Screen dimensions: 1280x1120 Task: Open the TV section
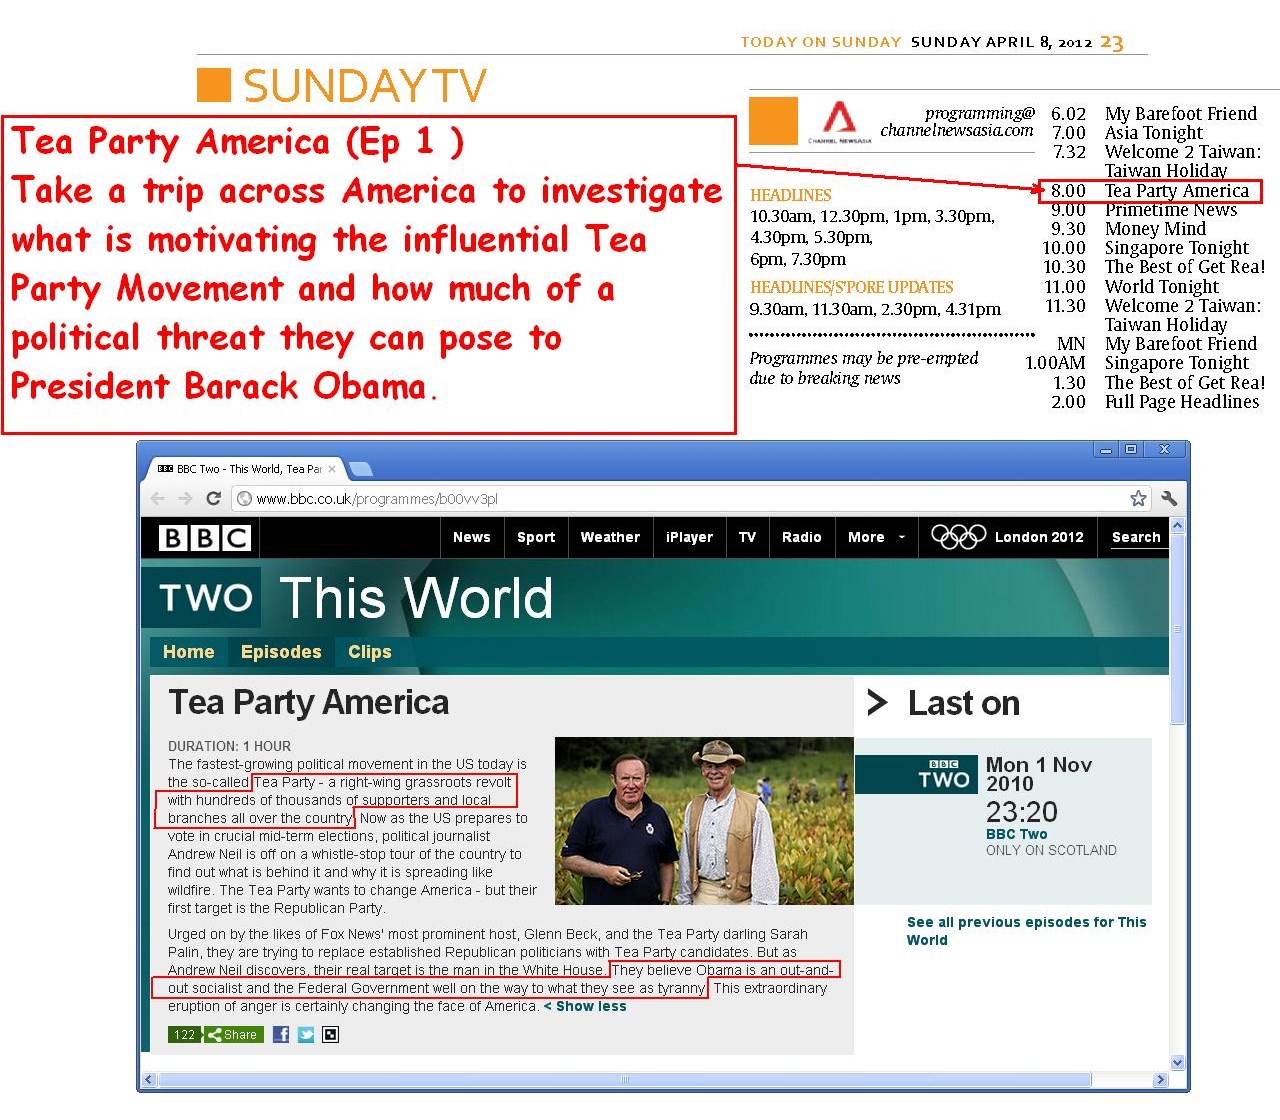pos(747,537)
